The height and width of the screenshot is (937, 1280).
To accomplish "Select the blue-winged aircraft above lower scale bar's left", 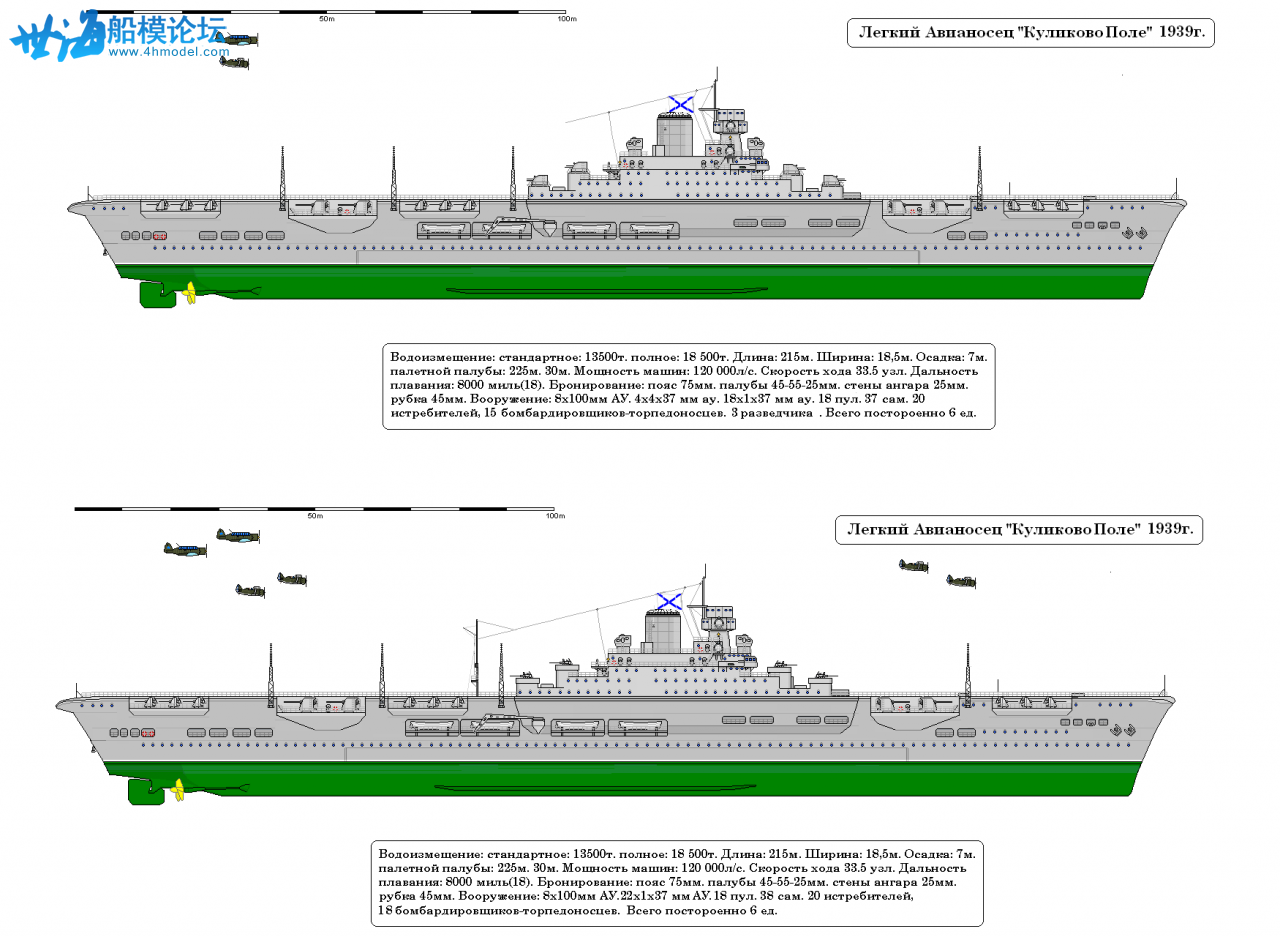I will point(237,536).
